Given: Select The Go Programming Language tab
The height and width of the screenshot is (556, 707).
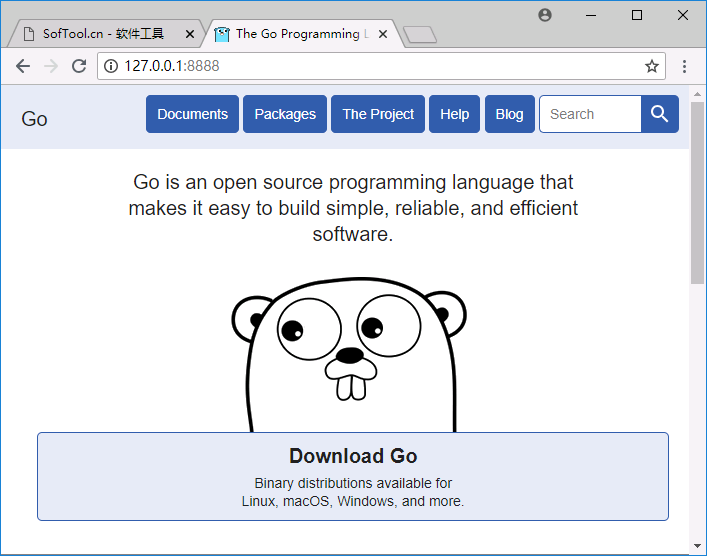Looking at the screenshot, I should (x=301, y=34).
